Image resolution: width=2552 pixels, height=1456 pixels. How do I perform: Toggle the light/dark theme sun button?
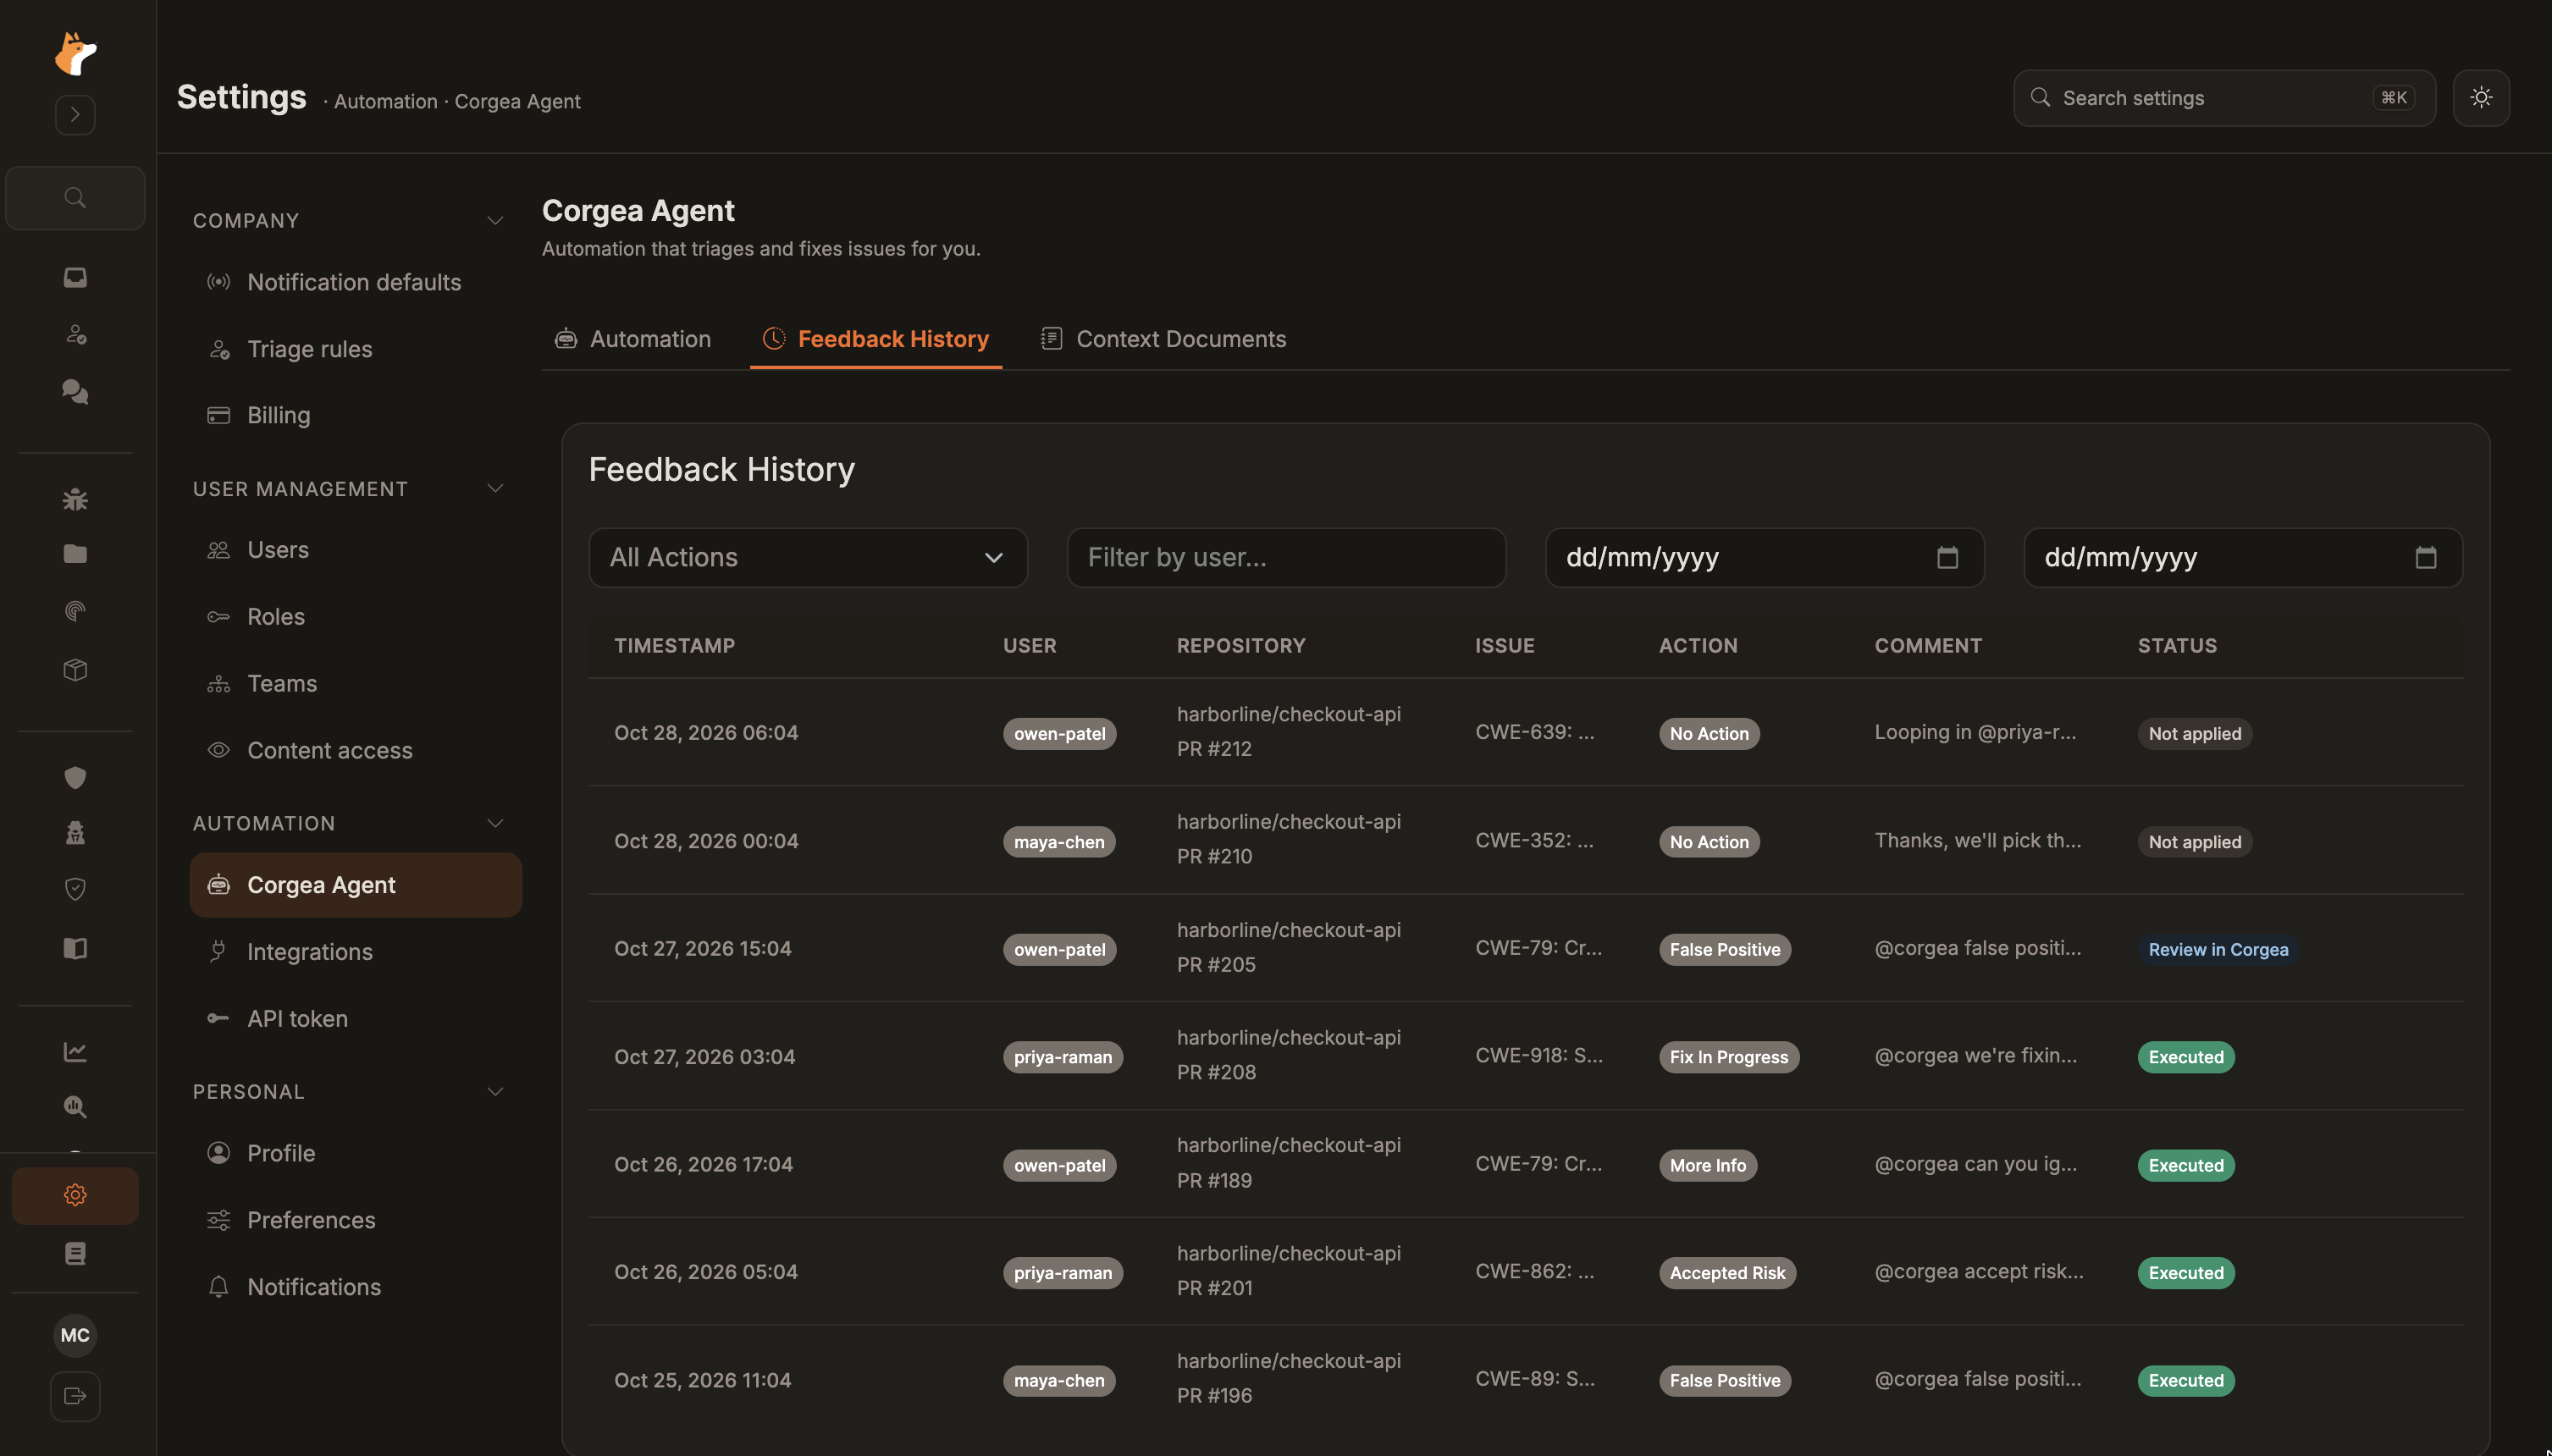pyautogui.click(x=2481, y=98)
